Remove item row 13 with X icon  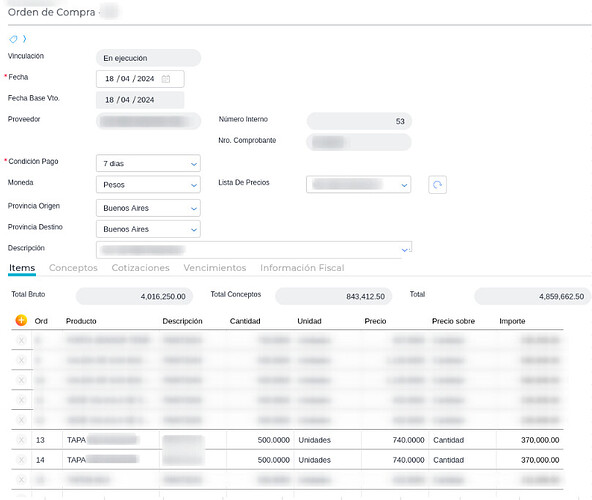tap(21, 440)
